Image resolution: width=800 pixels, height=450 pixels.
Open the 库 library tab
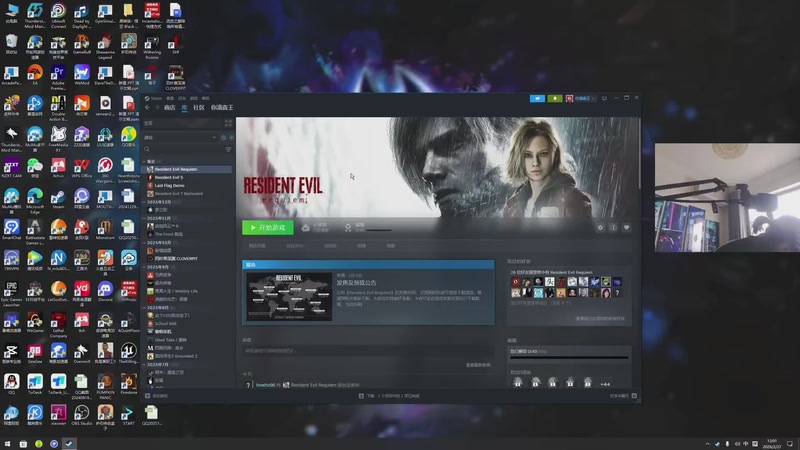coord(184,108)
